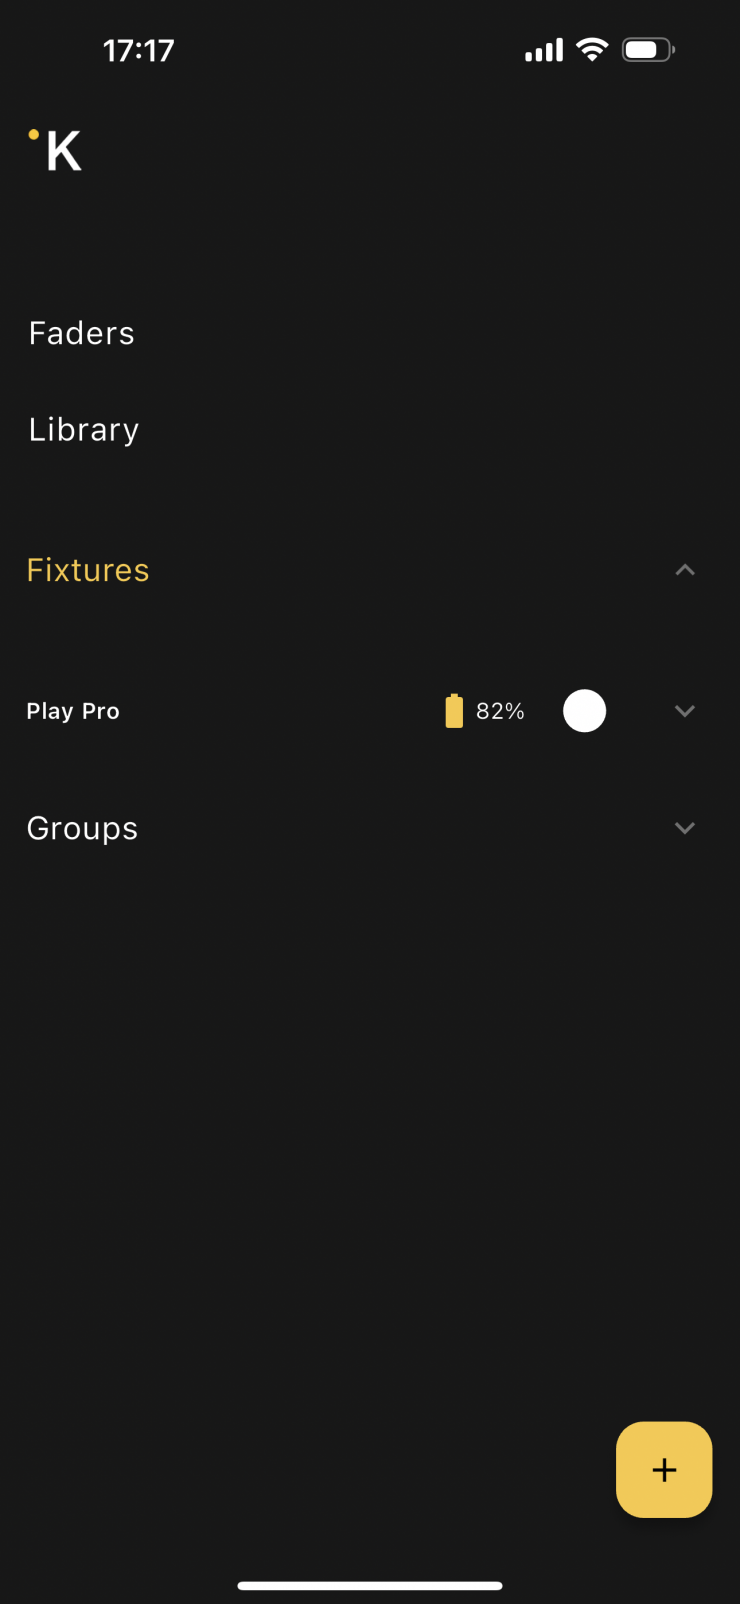Click the yellow Play Pro battery icon

(x=454, y=711)
